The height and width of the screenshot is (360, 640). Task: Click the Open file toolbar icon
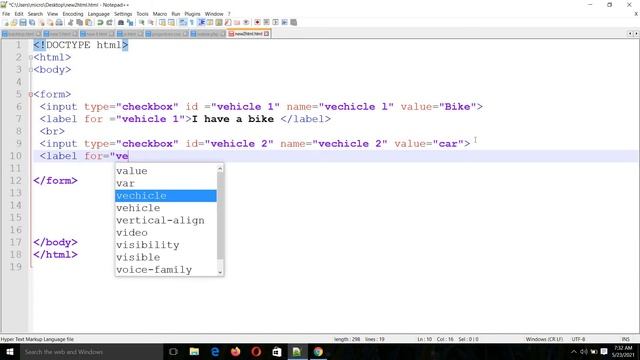click(14, 22)
